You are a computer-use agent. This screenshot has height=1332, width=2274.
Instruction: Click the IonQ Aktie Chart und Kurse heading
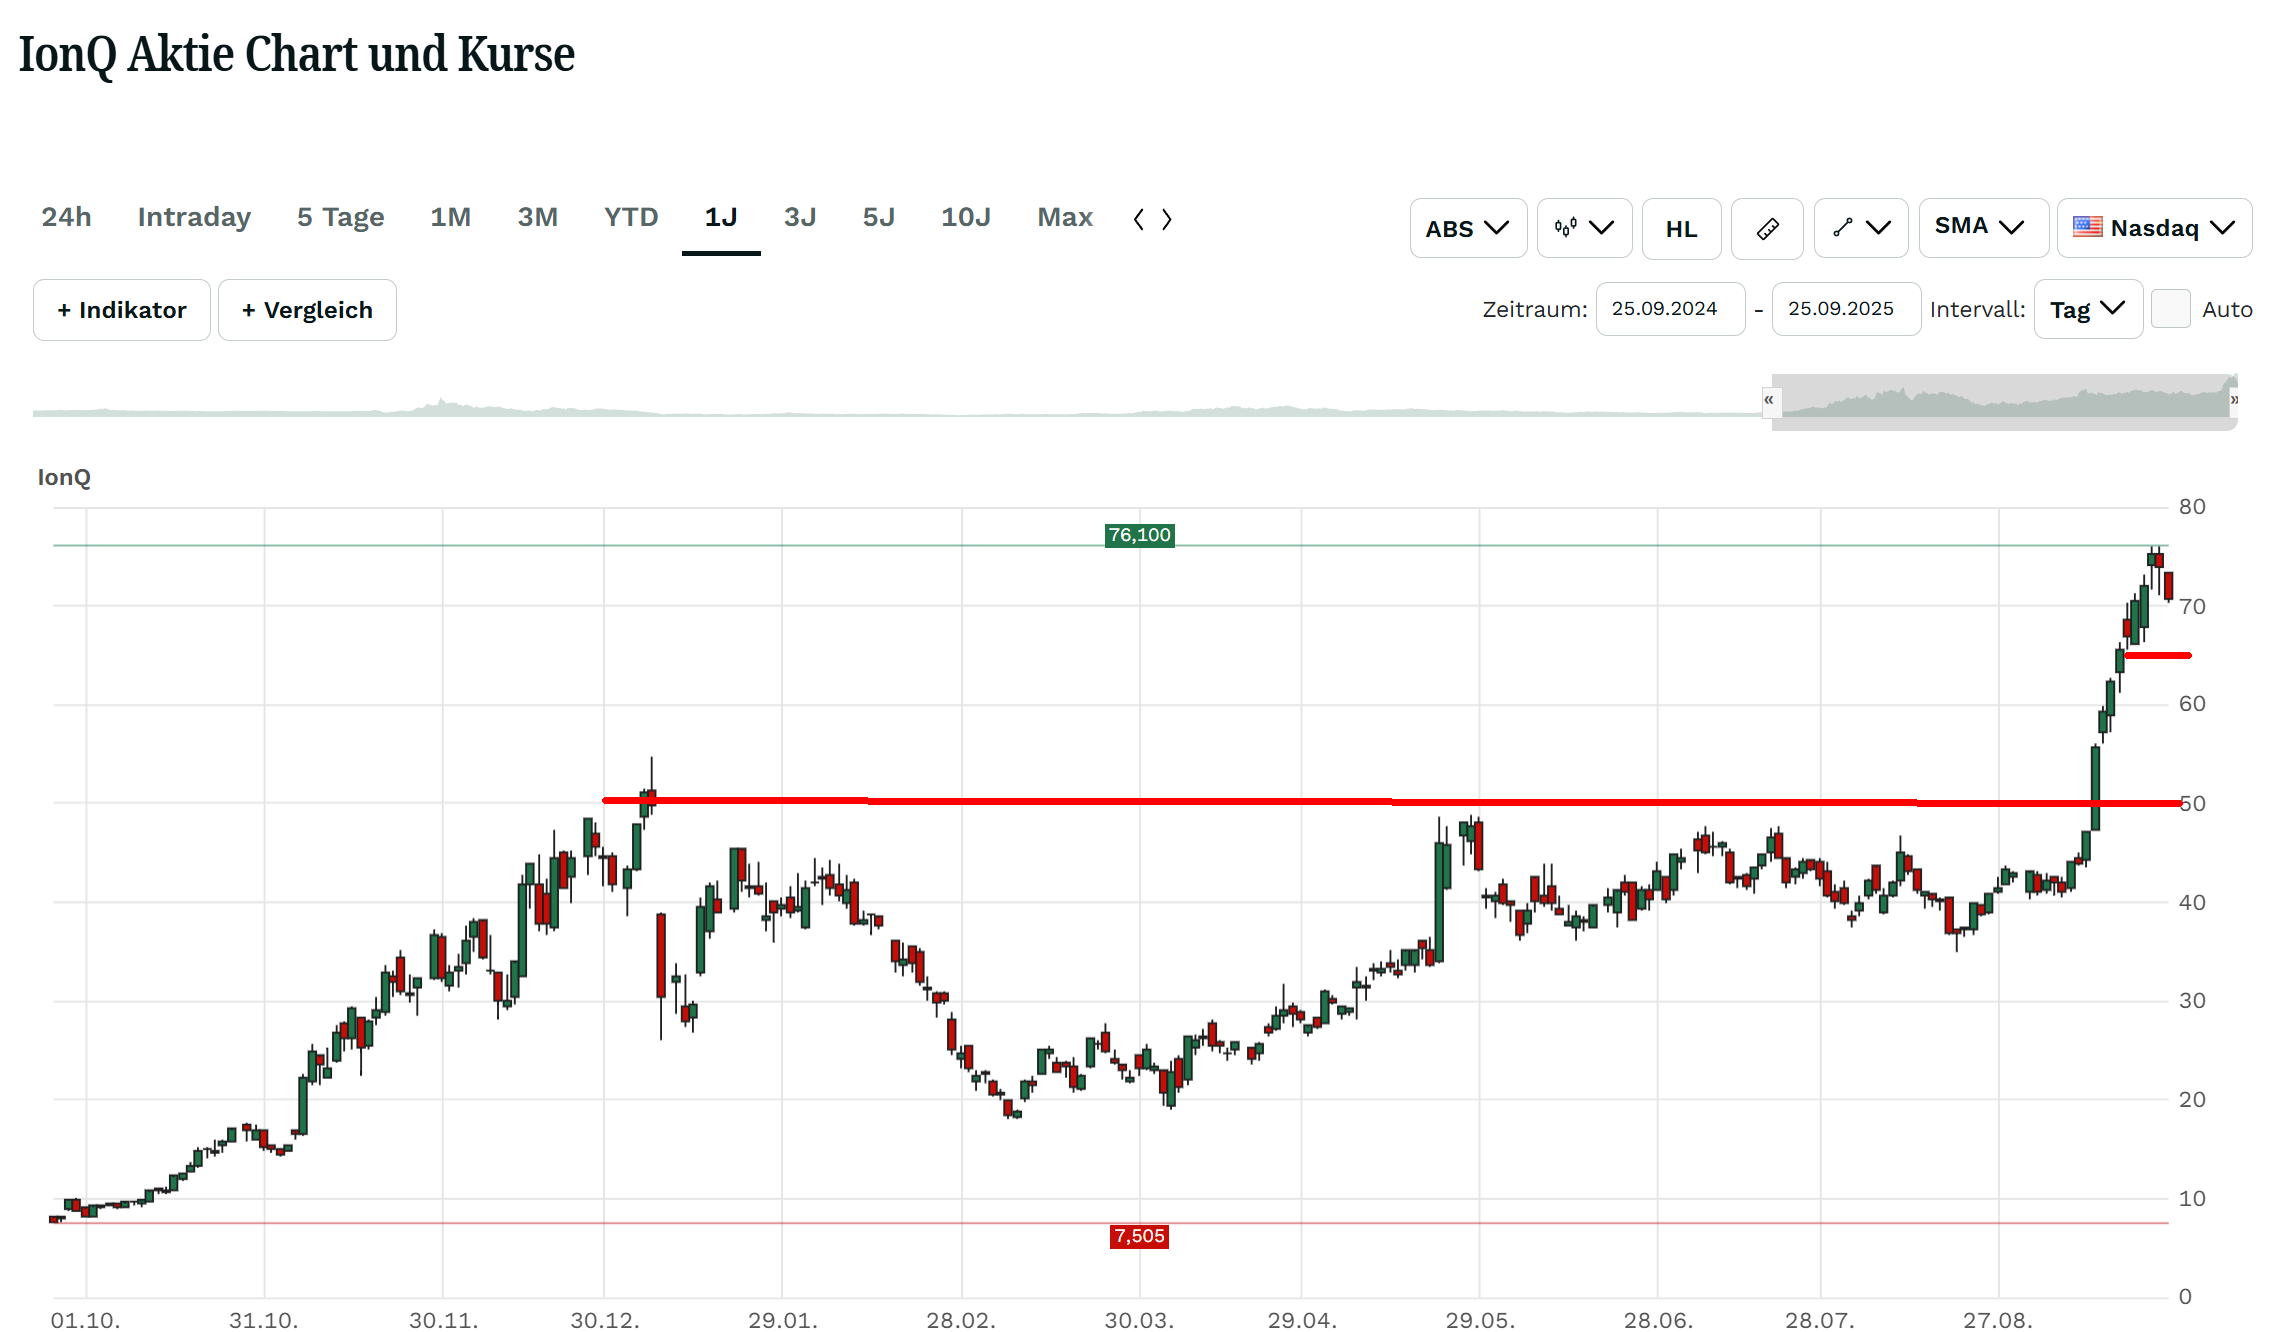click(x=297, y=54)
